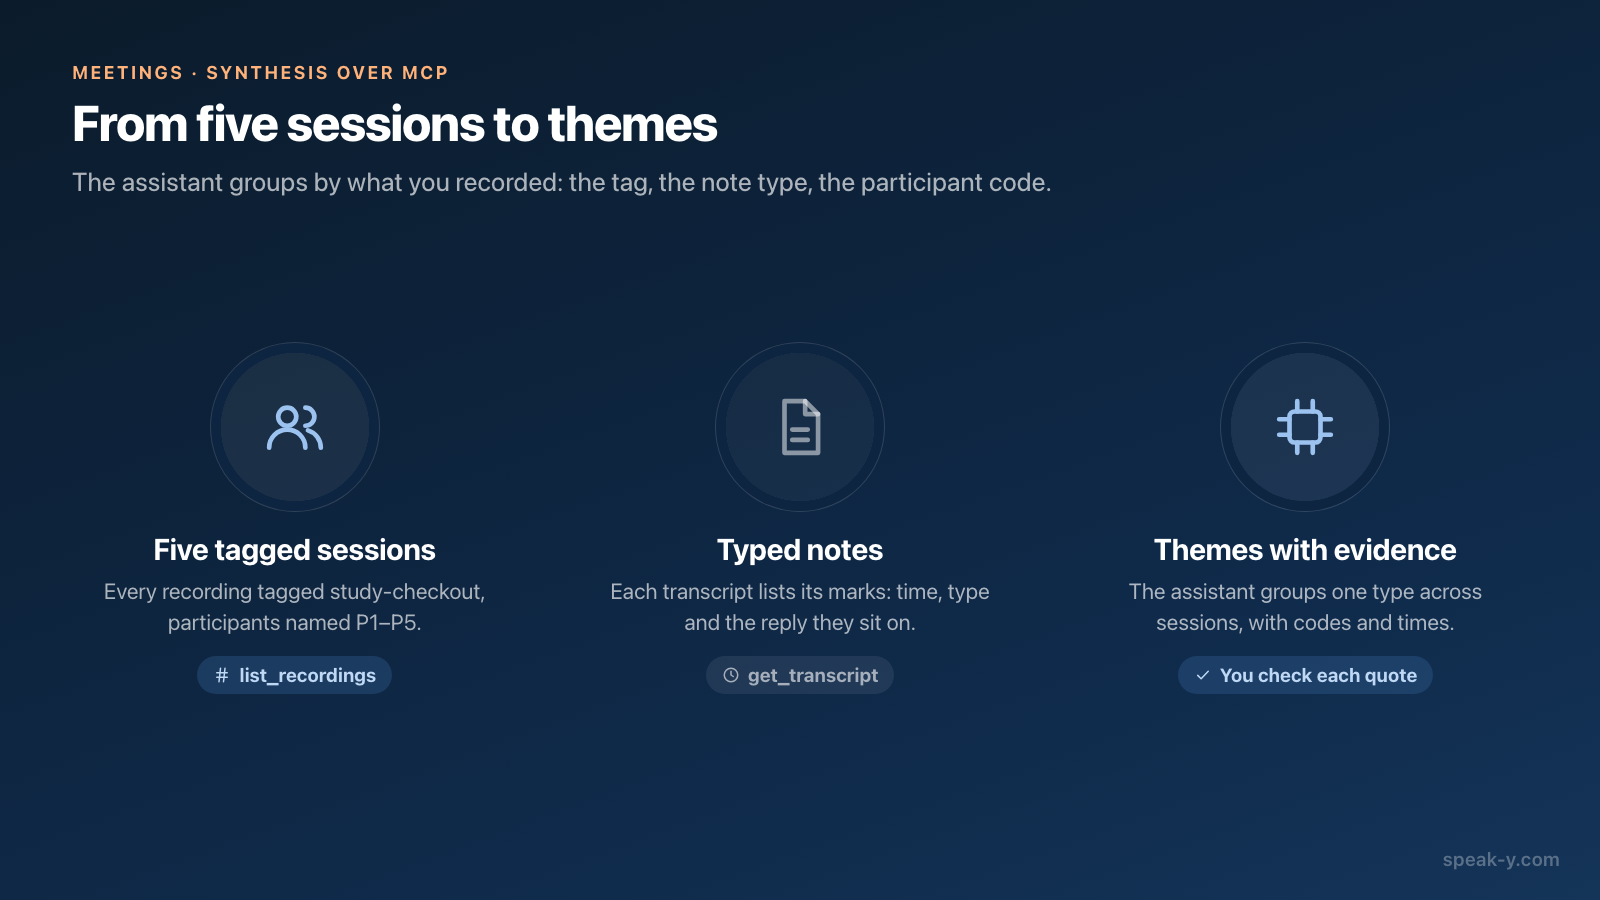Screen dimensions: 1600x900
Task: Click the text 'Every recording tagged study-checkout'
Action: pyautogui.click(x=294, y=592)
